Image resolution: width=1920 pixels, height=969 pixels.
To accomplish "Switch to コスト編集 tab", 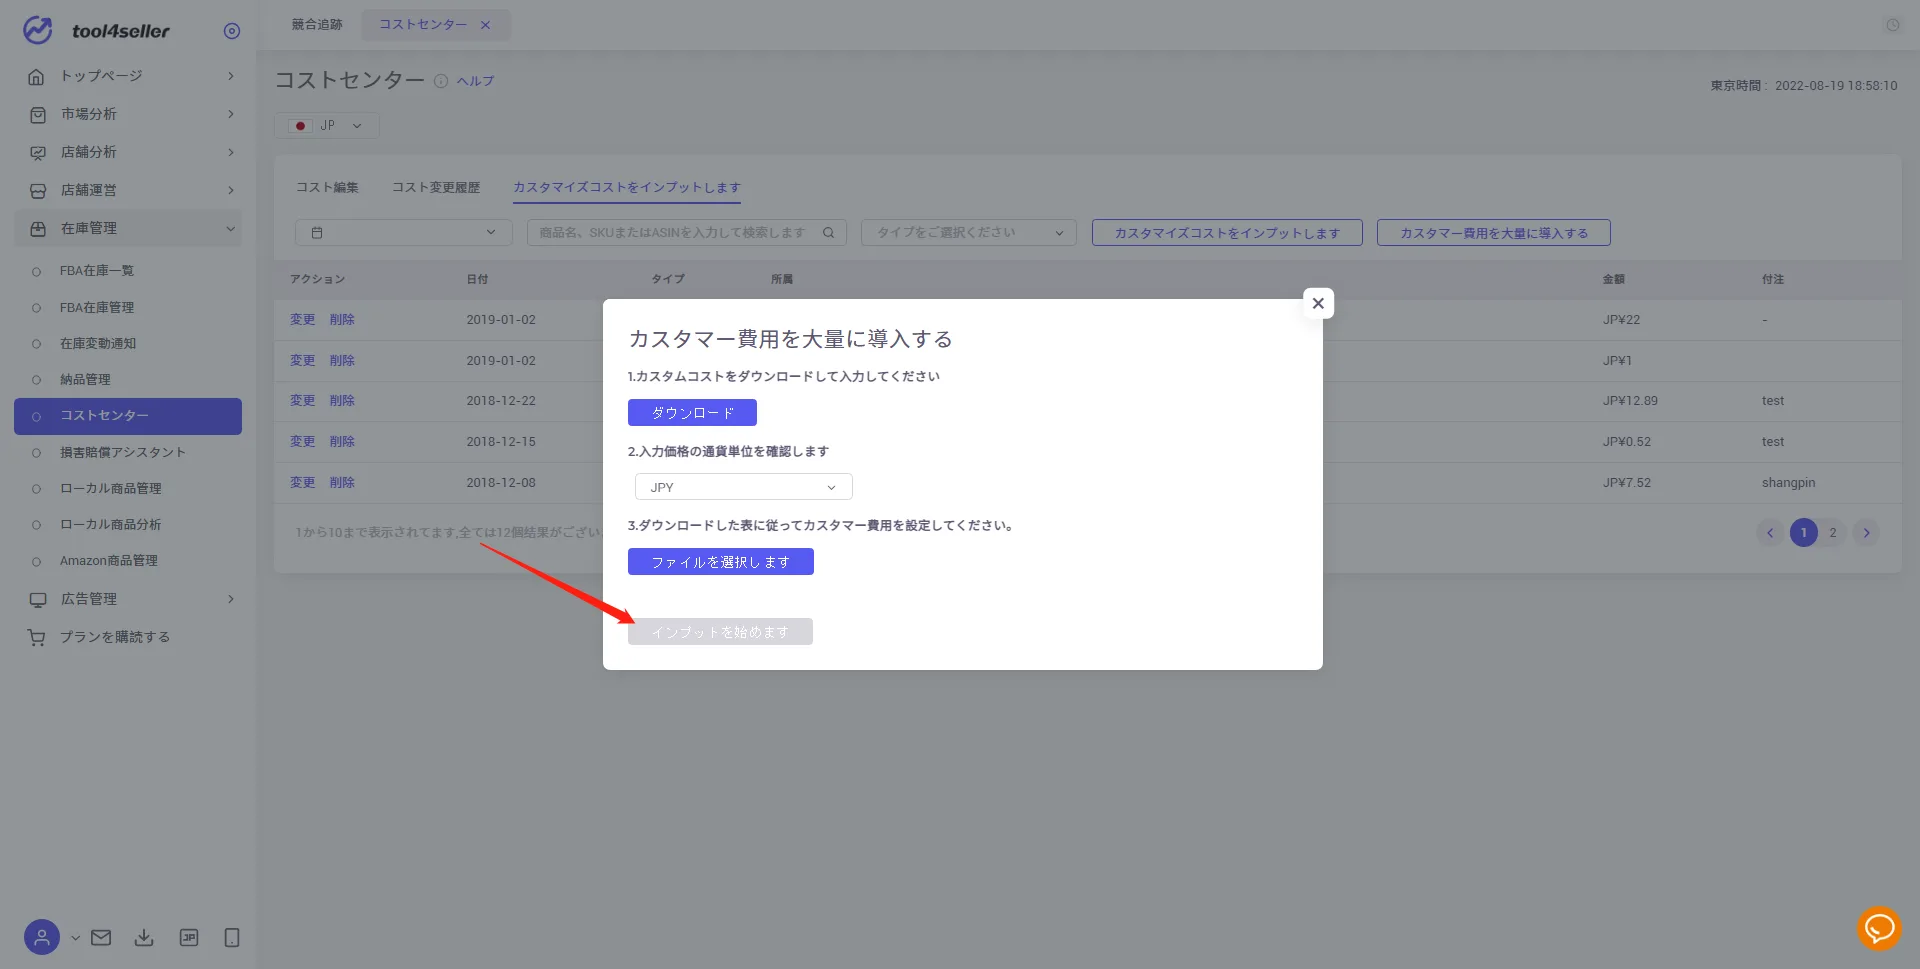I will coord(327,187).
